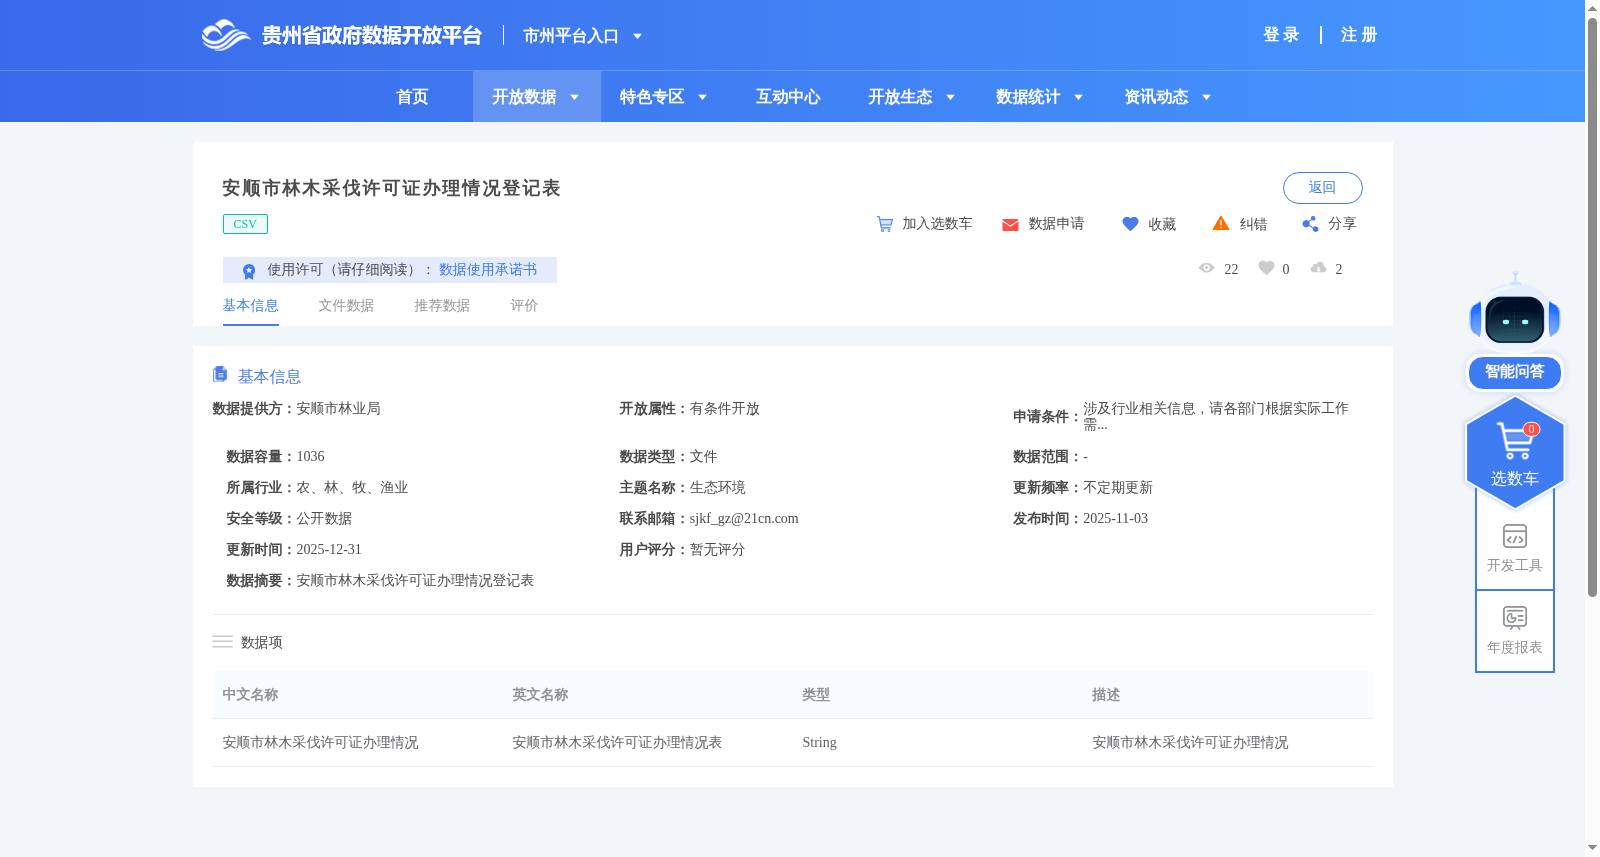Switch to the 推荐数据 tab

click(x=442, y=306)
